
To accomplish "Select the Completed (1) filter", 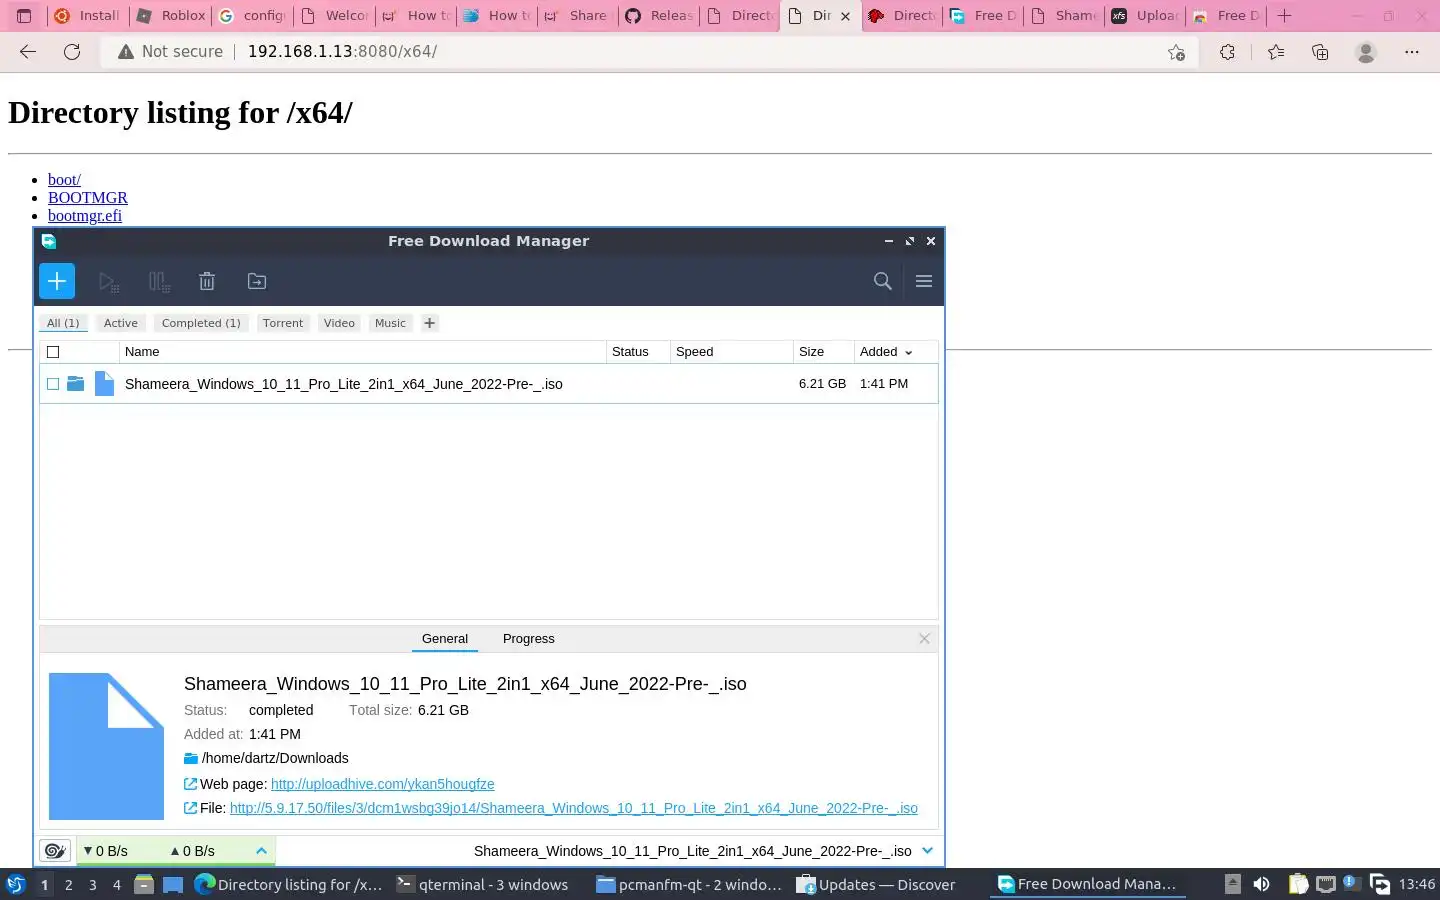I will pyautogui.click(x=201, y=323).
